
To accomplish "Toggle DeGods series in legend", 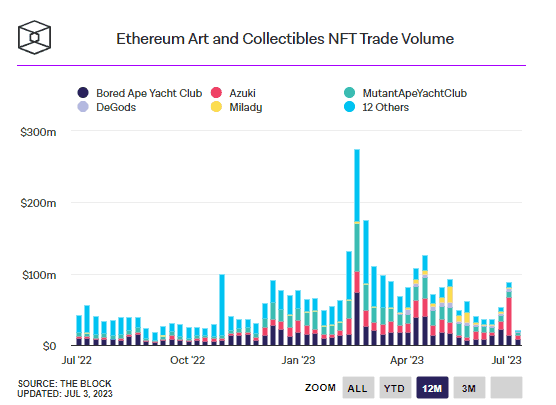I will pos(107,107).
